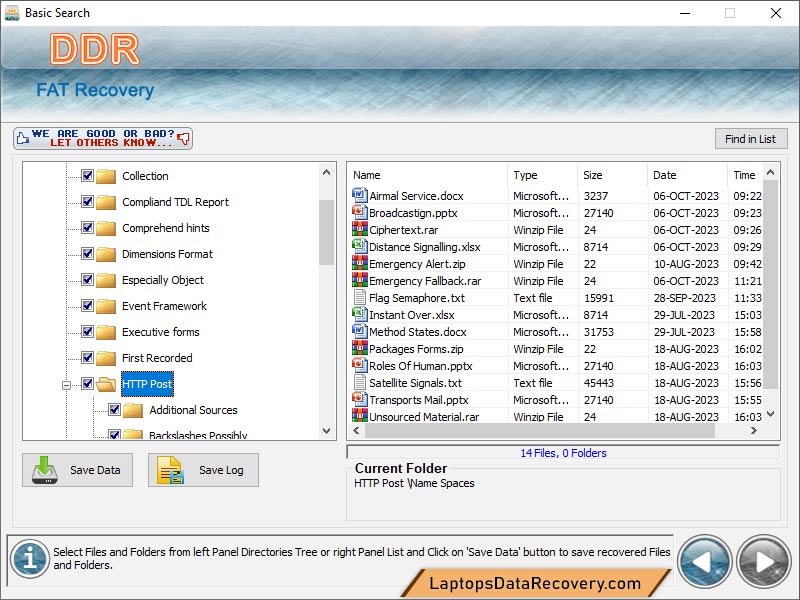
Task: Disable the Event Framework checkbox
Action: (89, 306)
